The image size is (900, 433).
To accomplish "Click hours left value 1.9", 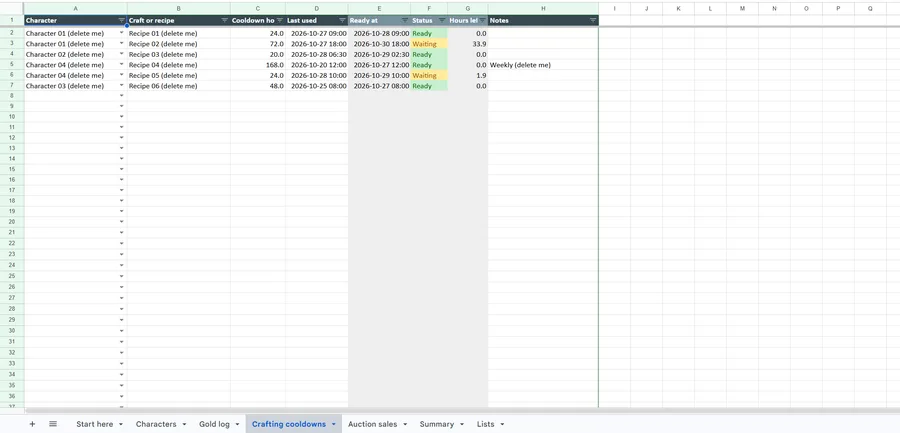I will click(x=468, y=75).
